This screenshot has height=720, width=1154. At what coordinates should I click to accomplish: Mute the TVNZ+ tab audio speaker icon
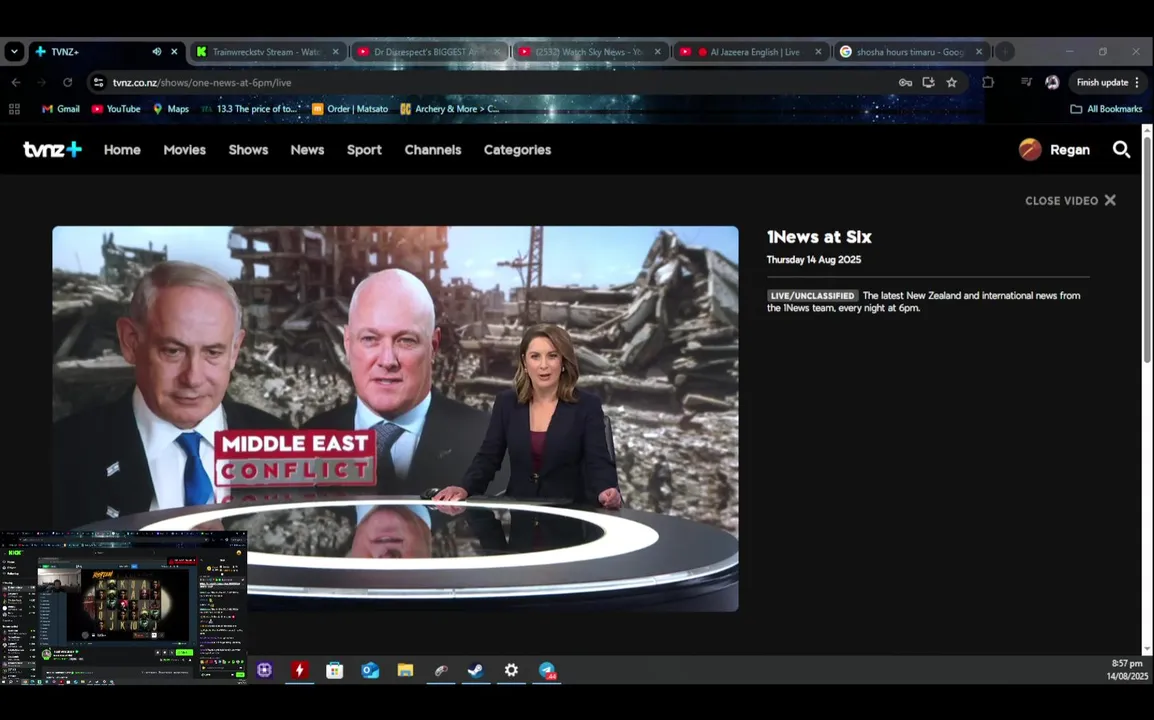tap(157, 52)
